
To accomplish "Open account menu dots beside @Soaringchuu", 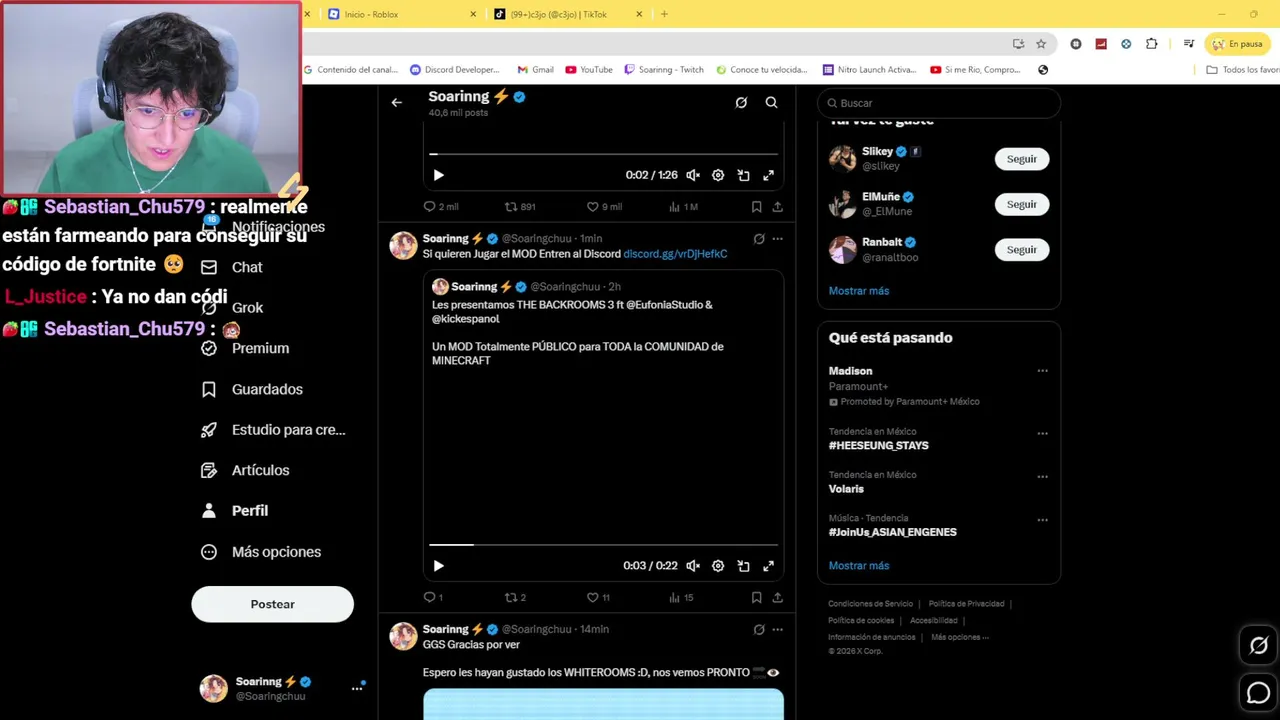I will tap(356, 688).
